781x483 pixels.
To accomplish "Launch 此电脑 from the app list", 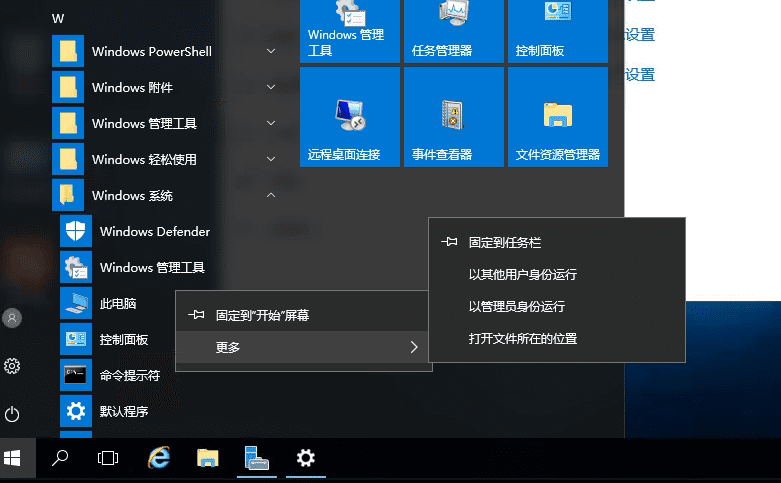I will pos(118,303).
